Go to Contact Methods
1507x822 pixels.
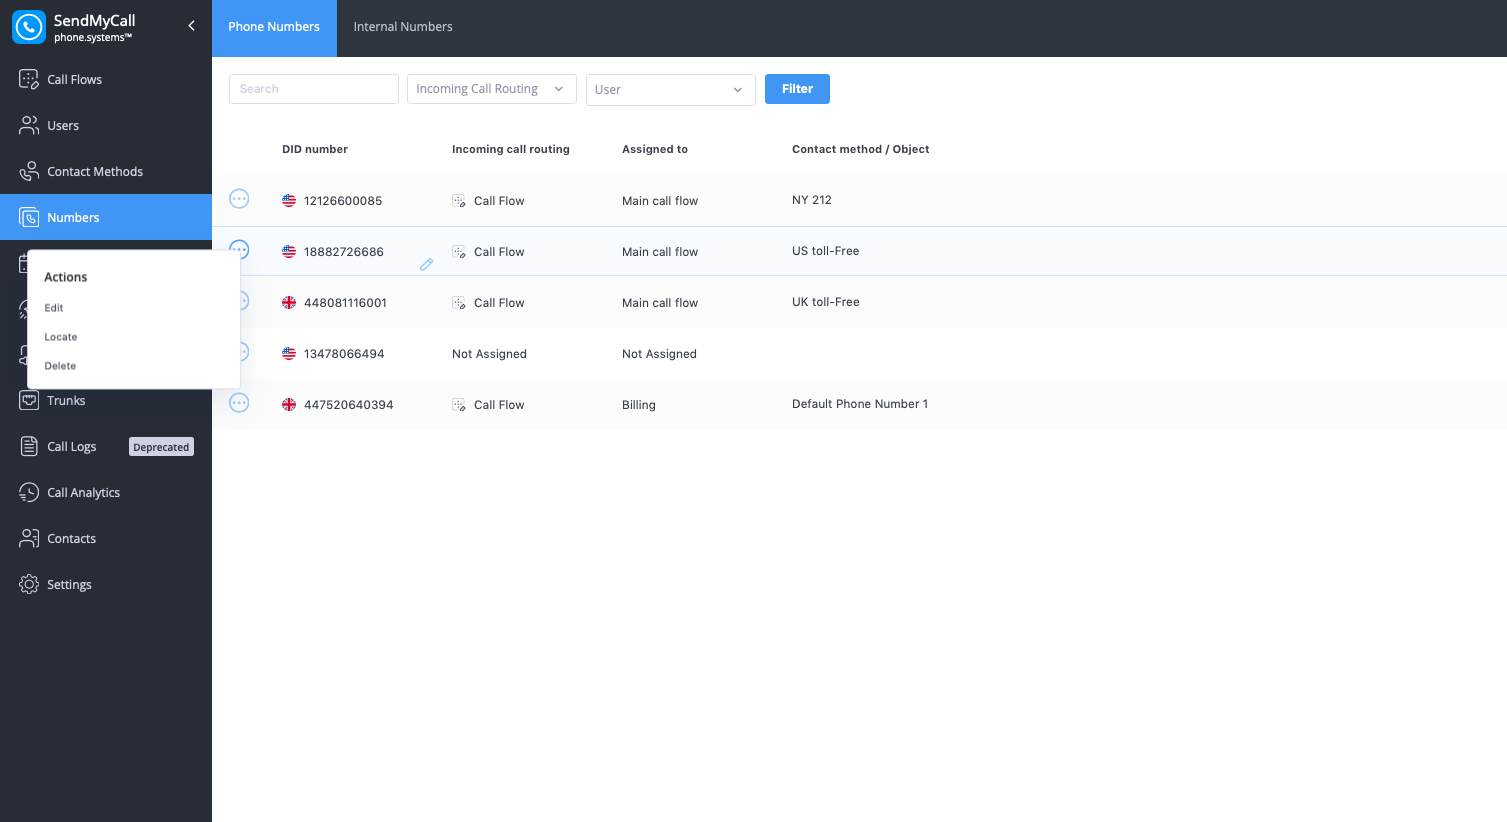point(106,172)
